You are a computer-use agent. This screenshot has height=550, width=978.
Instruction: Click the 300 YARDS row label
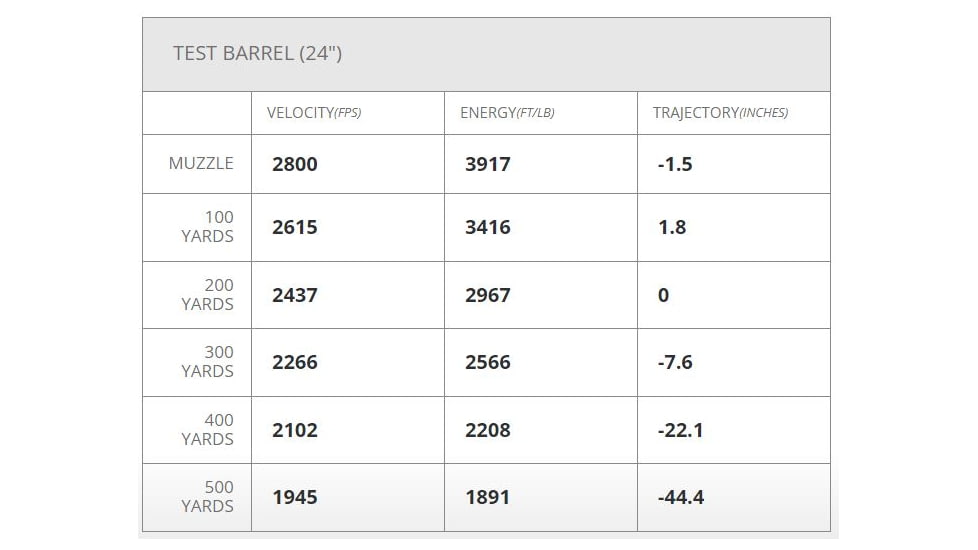point(208,362)
